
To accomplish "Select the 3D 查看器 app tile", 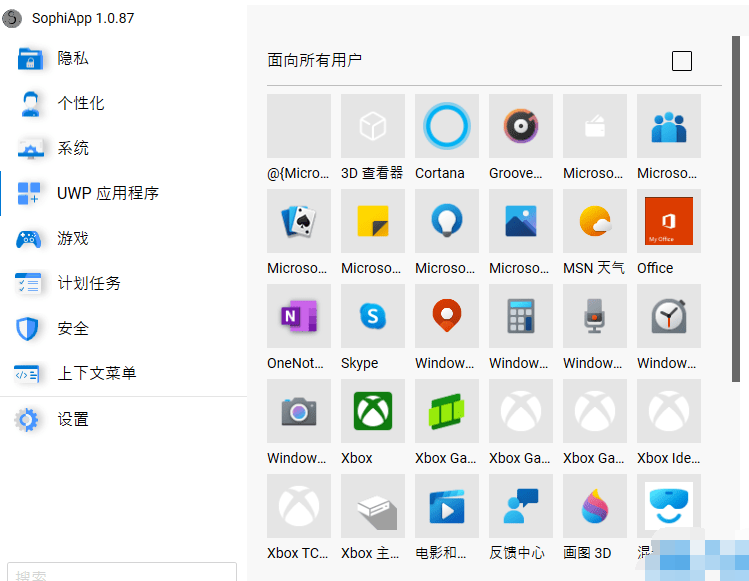I will point(373,126).
